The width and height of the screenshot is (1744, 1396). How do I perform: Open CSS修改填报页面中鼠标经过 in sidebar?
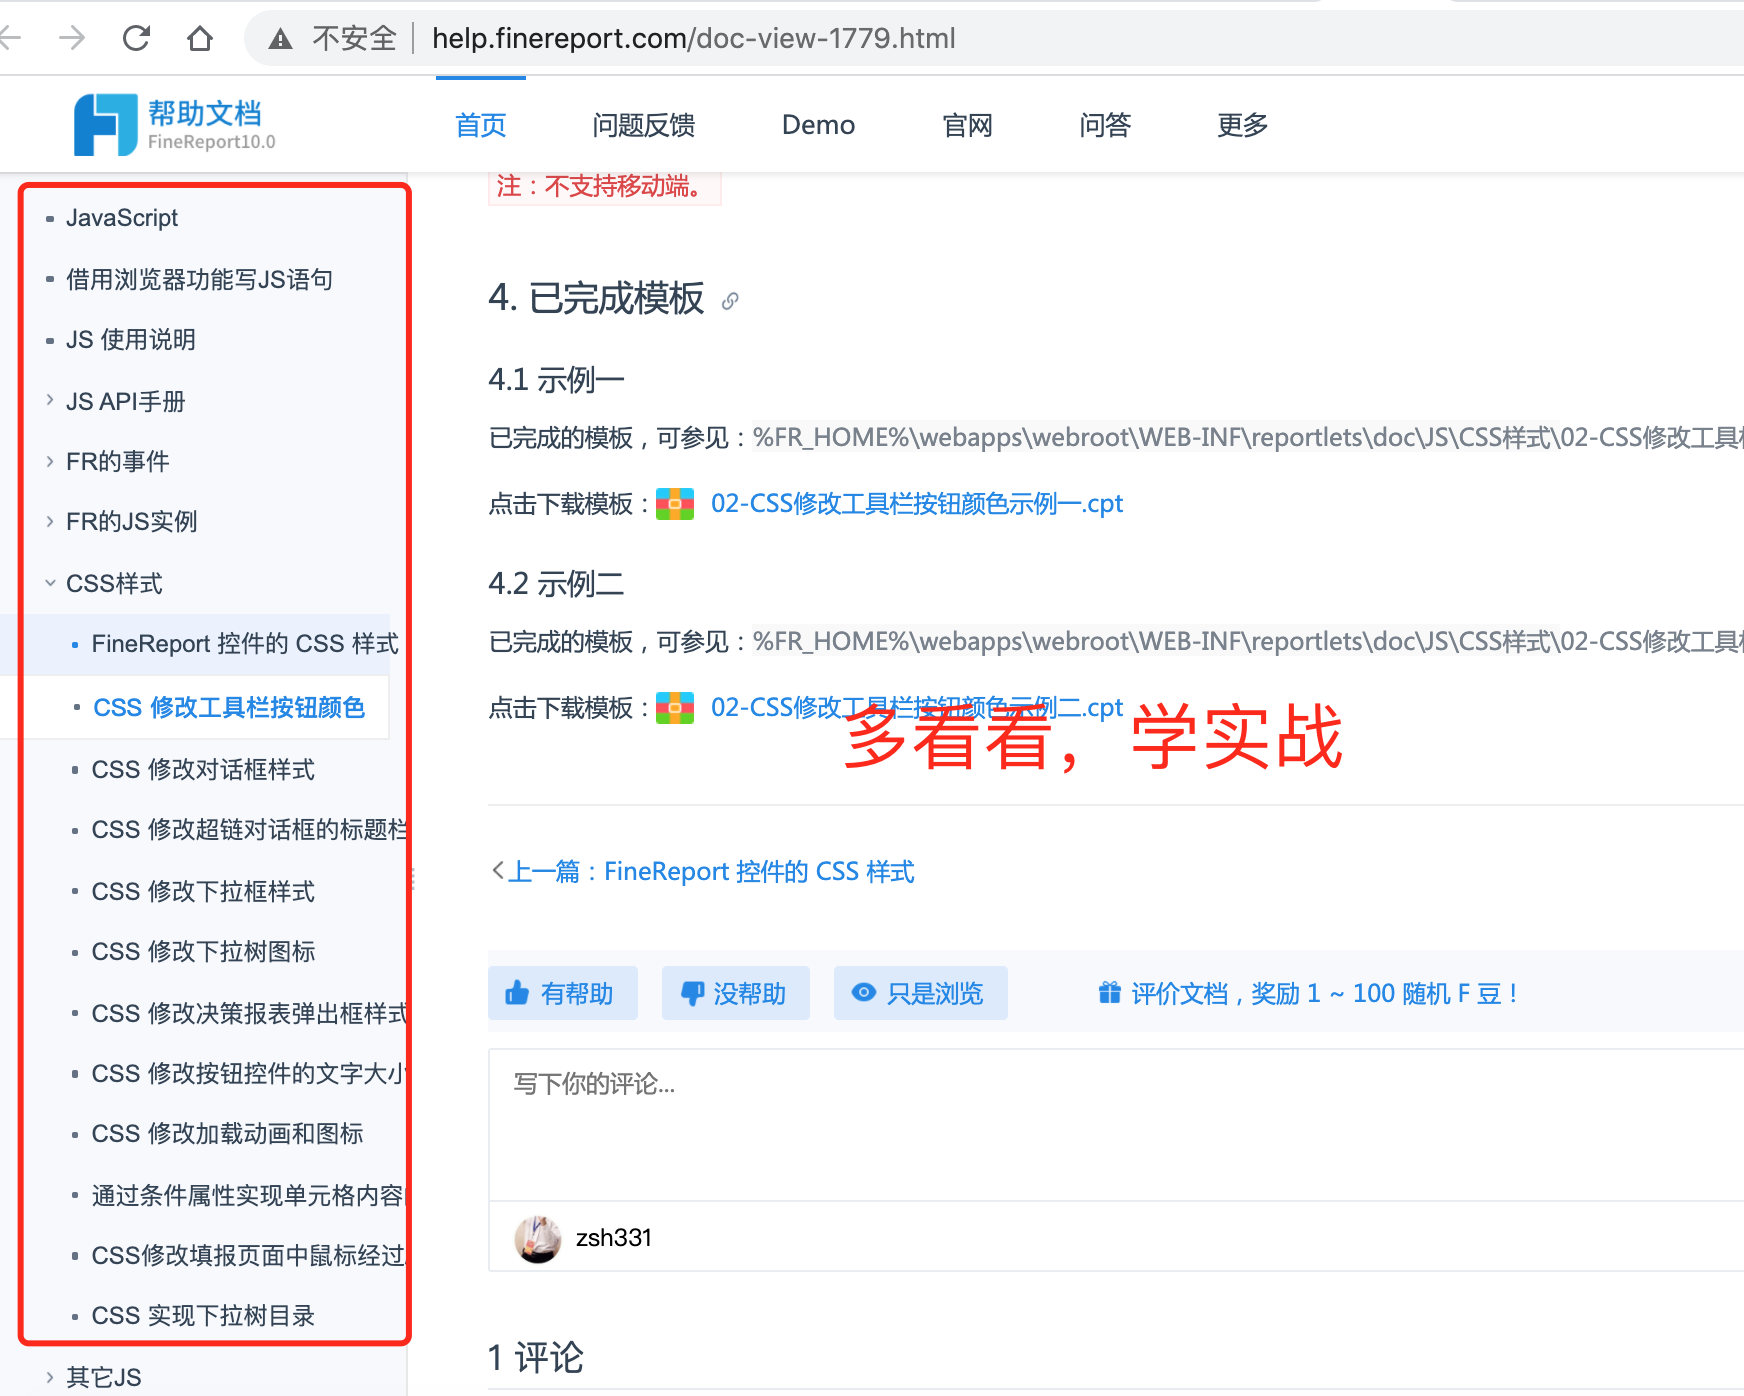(248, 1256)
